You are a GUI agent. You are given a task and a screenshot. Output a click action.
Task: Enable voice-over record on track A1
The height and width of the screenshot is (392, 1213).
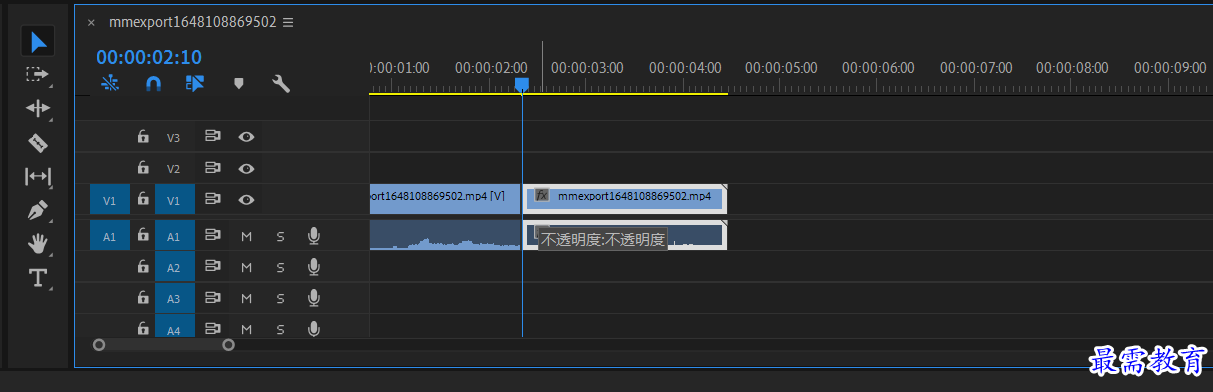point(313,237)
